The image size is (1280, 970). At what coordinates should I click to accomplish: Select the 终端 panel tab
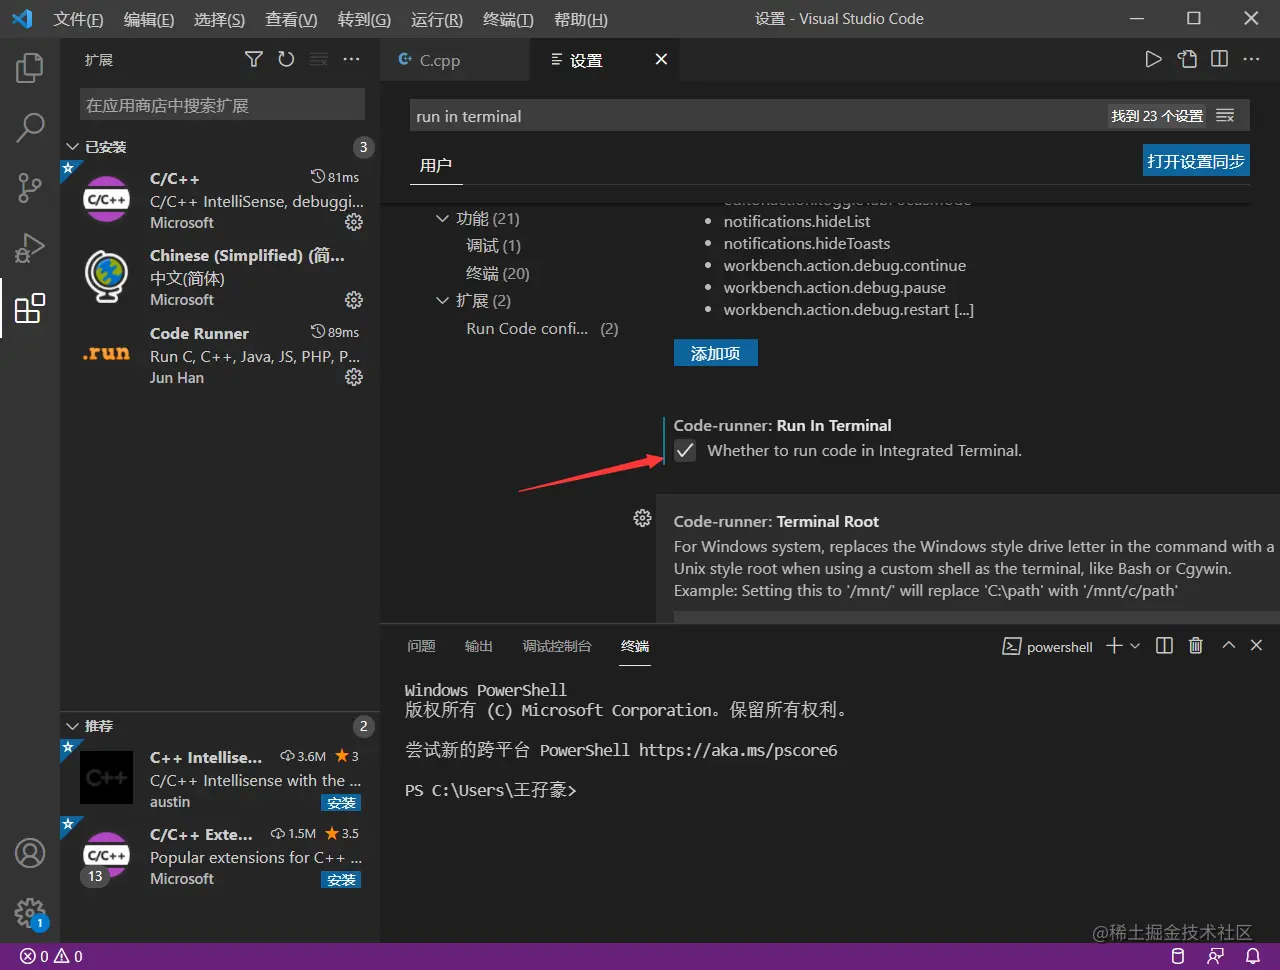[635, 646]
